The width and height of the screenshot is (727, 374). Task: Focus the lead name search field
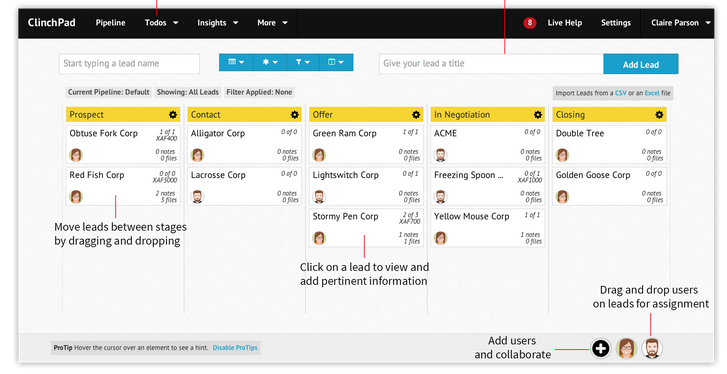pos(129,63)
